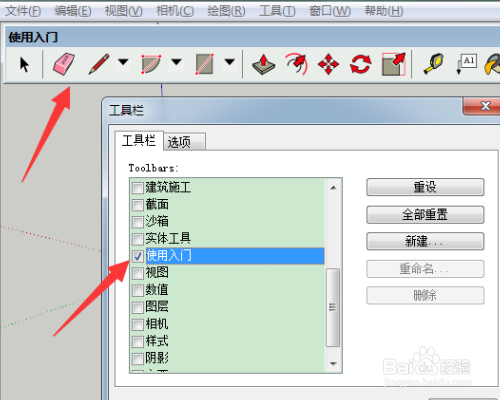Image resolution: width=500 pixels, height=400 pixels.
Task: Enable the 沙箱 toolbar checkbox
Action: [138, 222]
